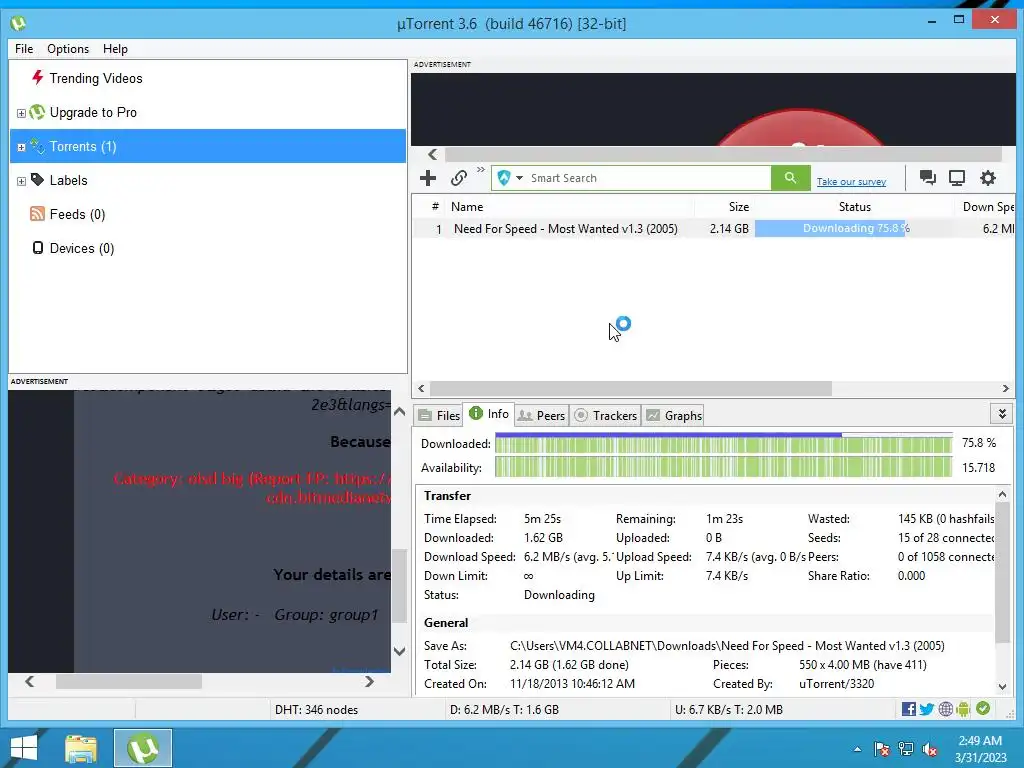Select Labels in the sidebar
Viewport: 1024px width, 768px height.
[69, 180]
